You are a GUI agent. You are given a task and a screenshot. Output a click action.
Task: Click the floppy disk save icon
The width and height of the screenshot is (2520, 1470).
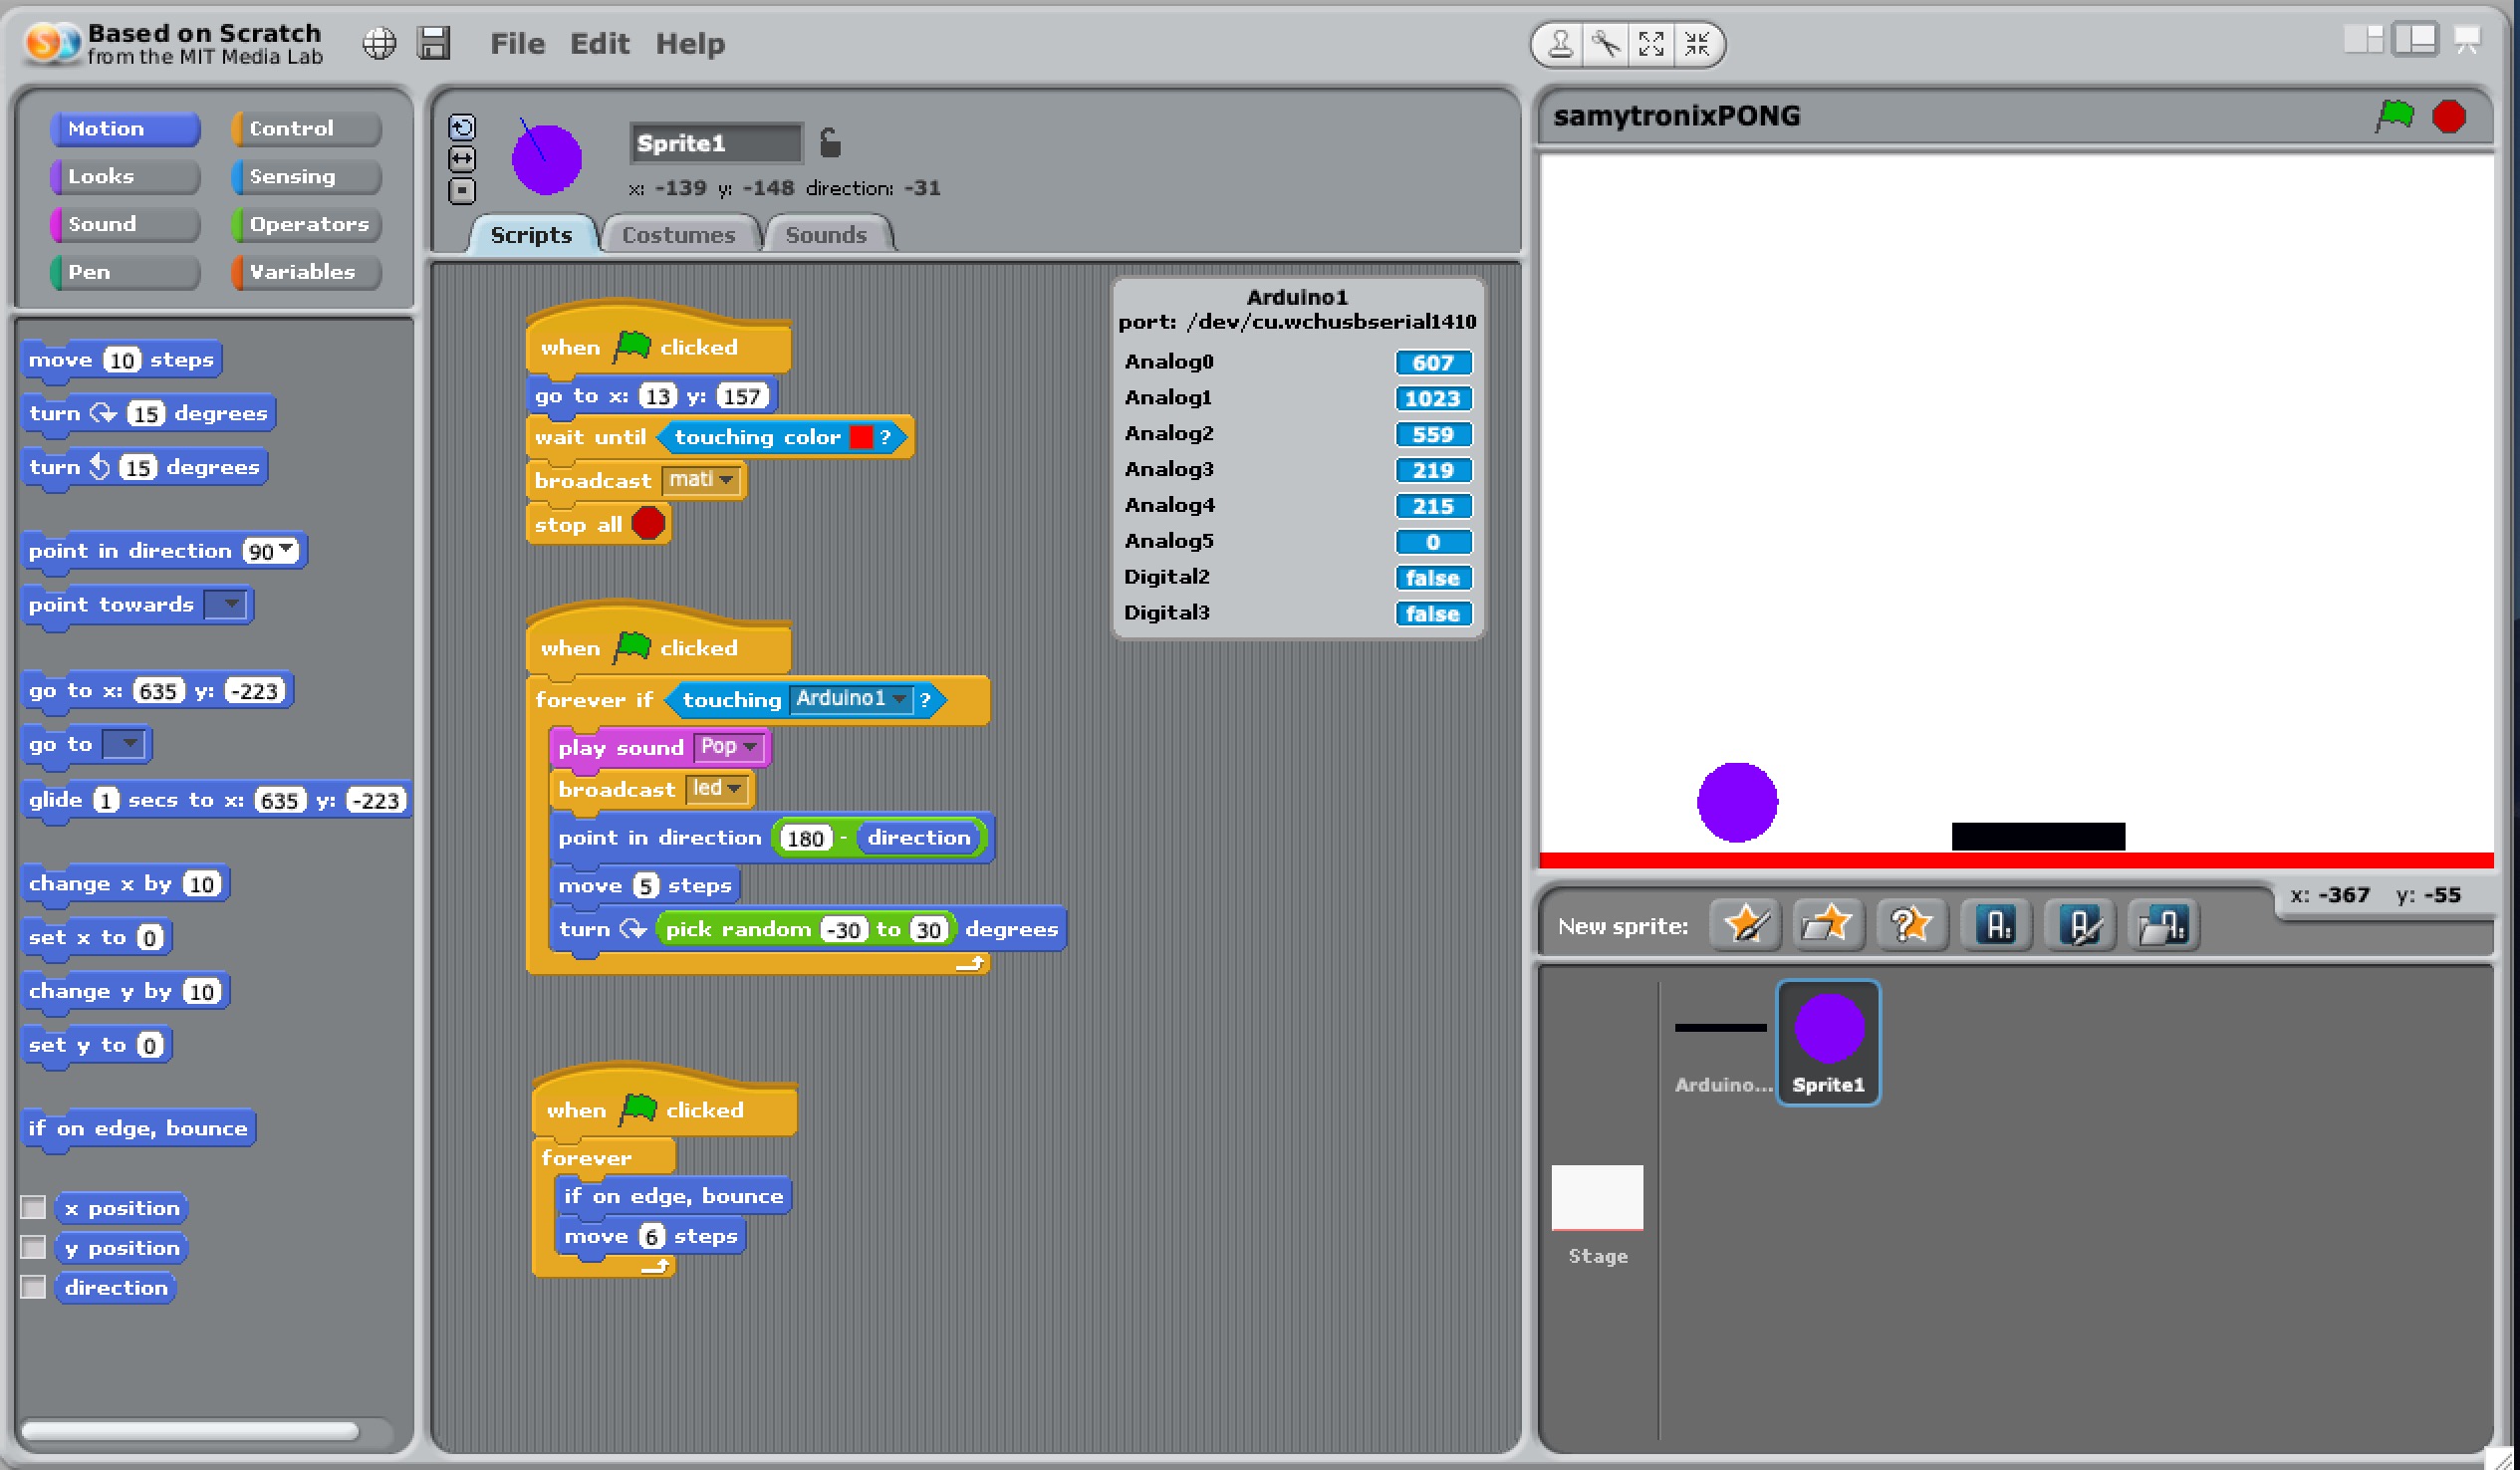[x=434, y=44]
